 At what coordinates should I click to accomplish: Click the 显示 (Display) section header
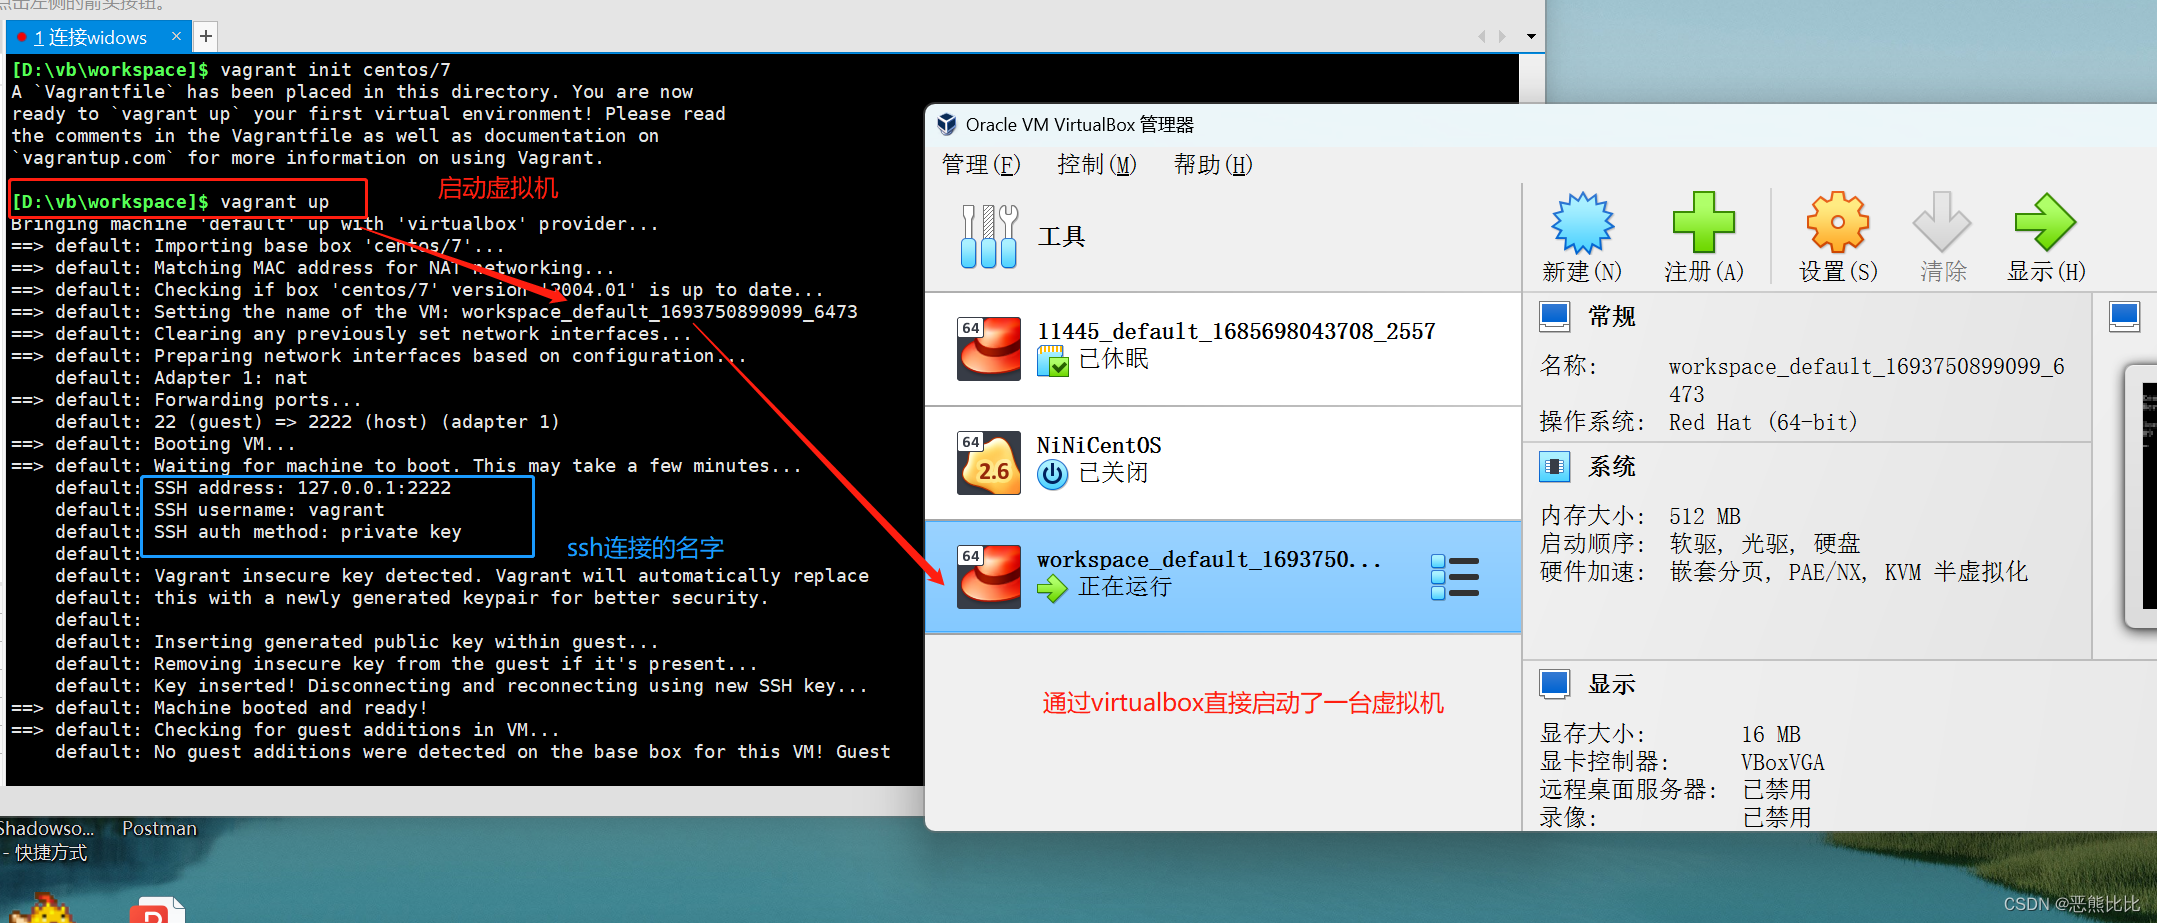click(1612, 684)
